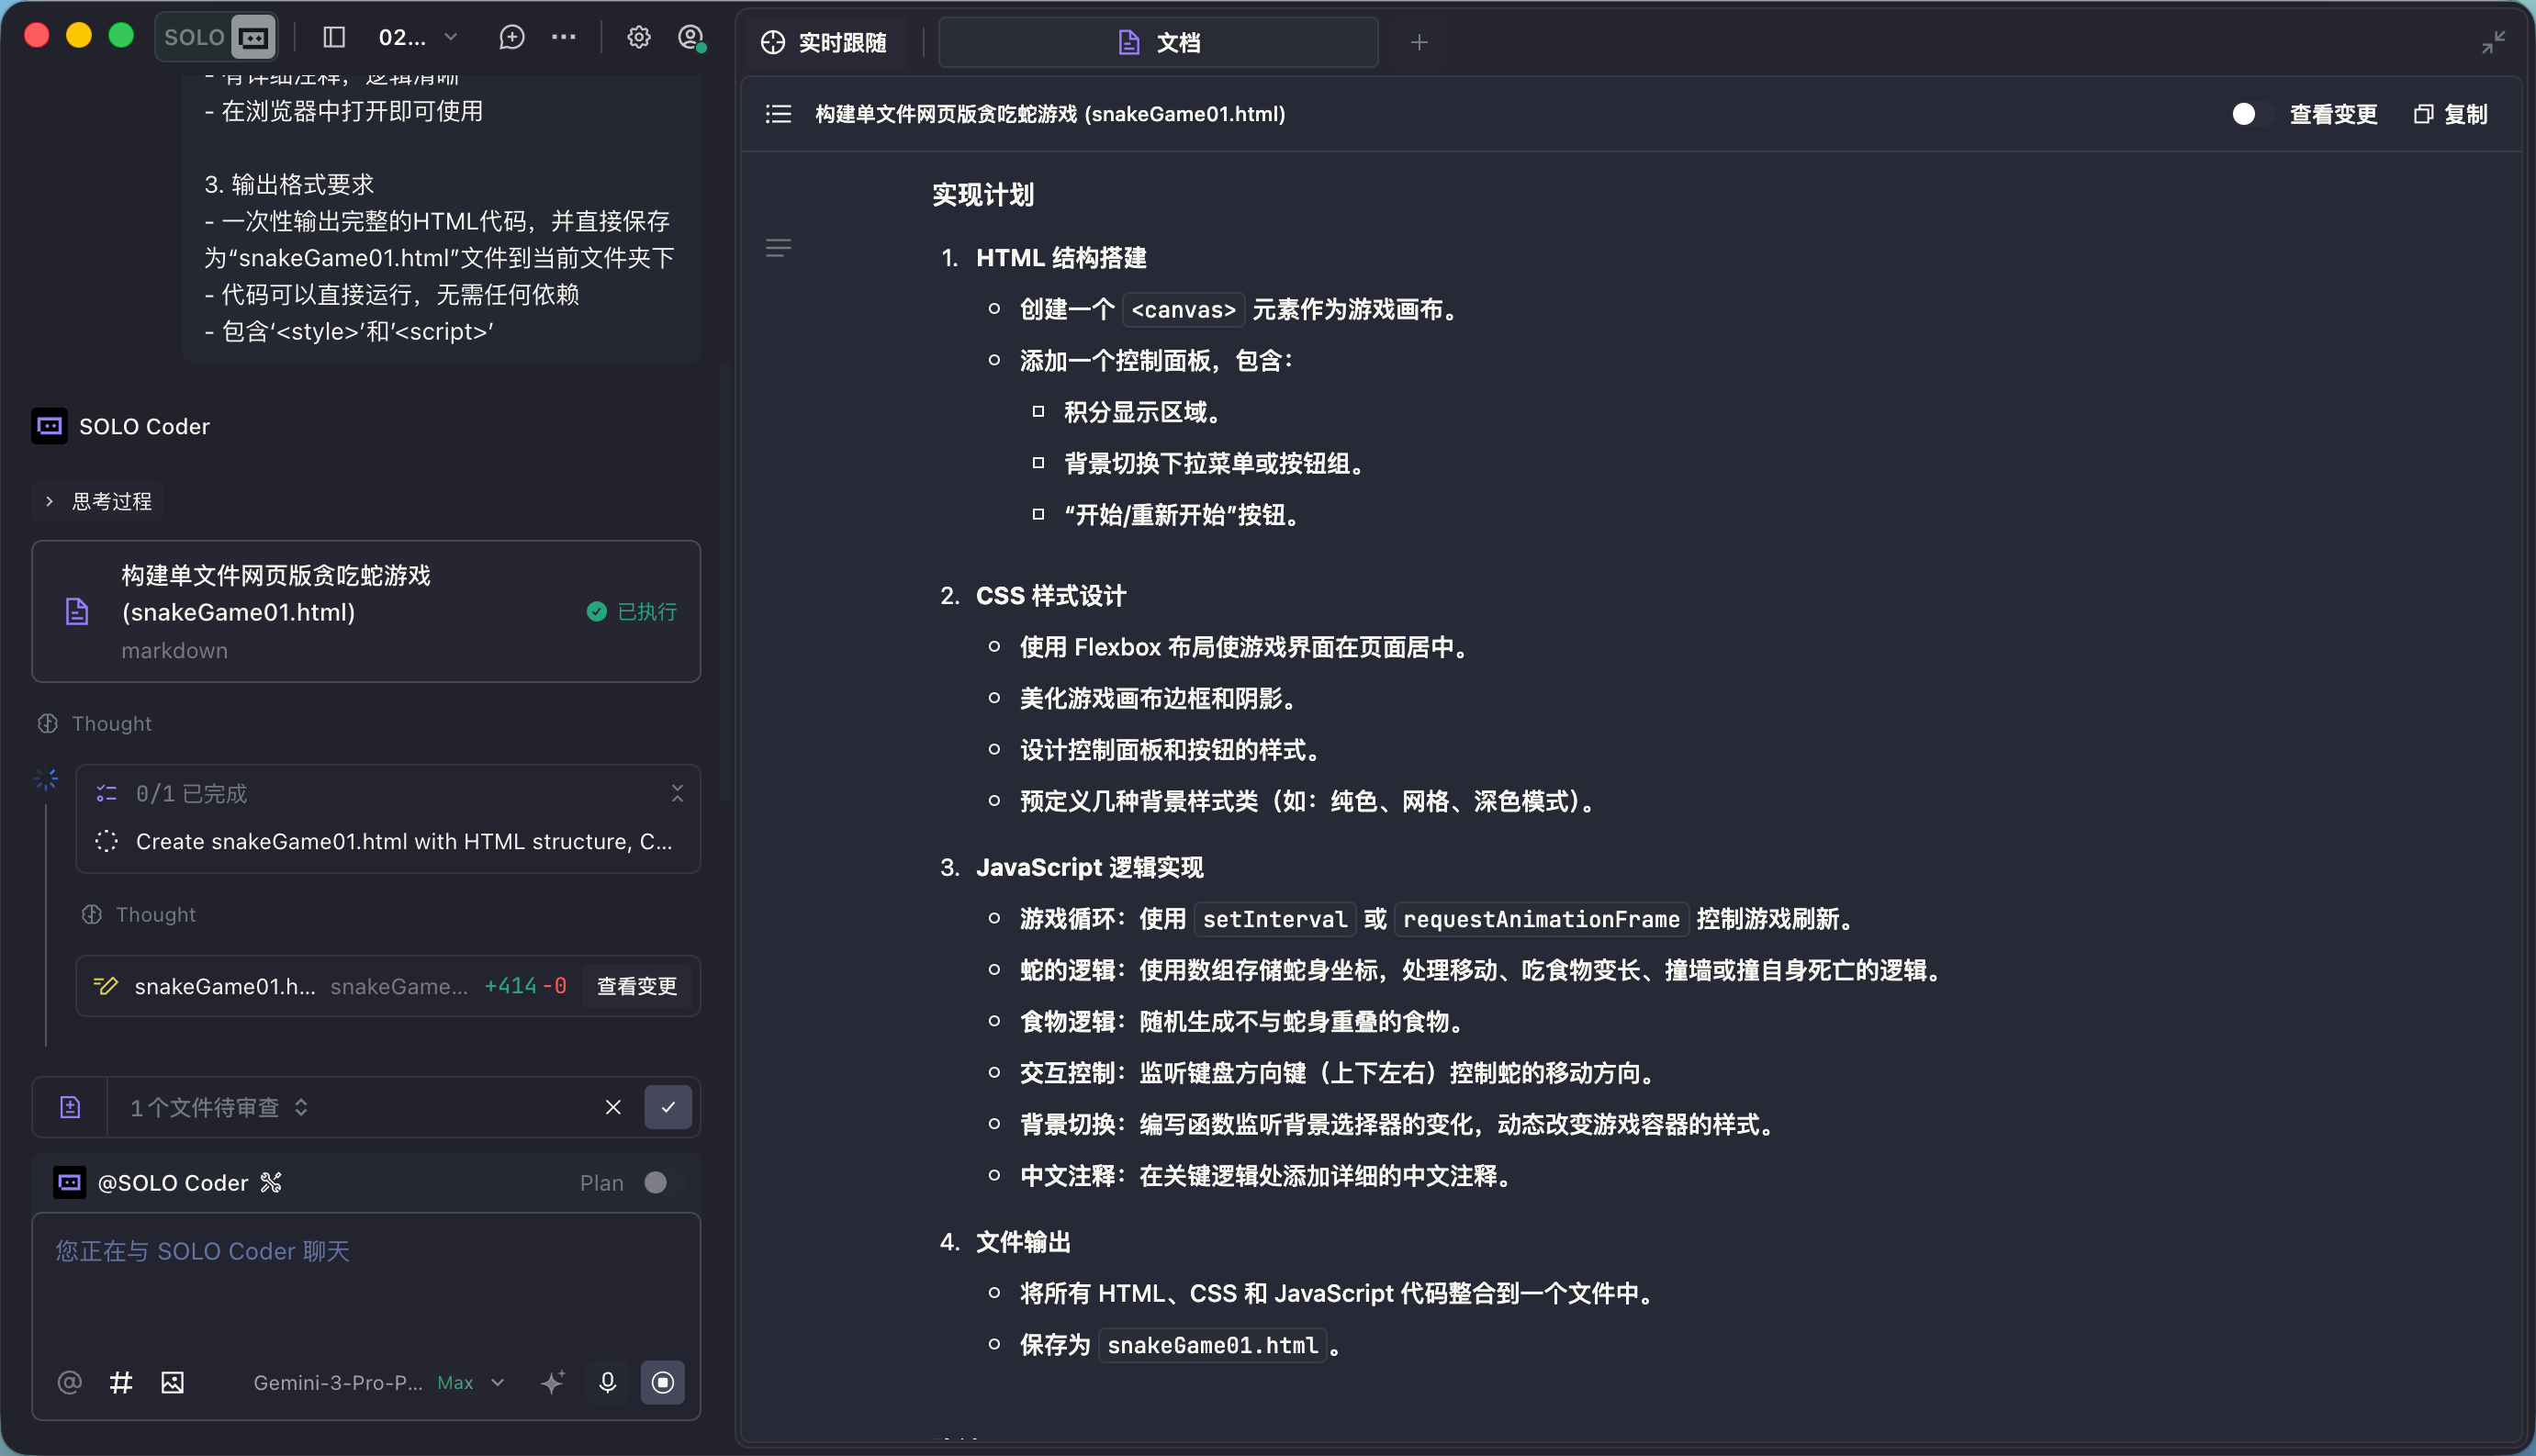Open the document outline list icon
This screenshot has width=2536, height=1456.
pos(777,114)
